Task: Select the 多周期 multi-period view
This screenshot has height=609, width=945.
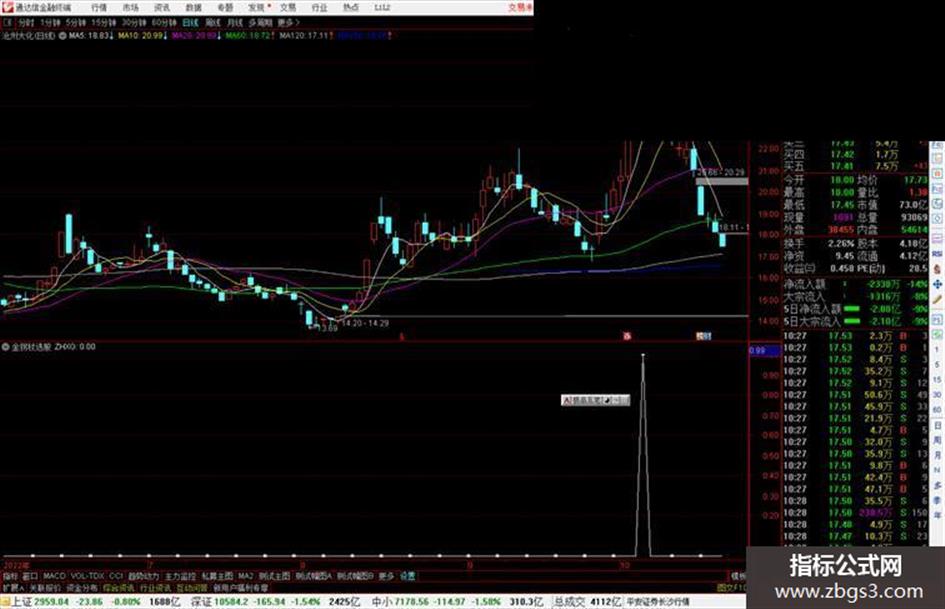Action: coord(260,22)
